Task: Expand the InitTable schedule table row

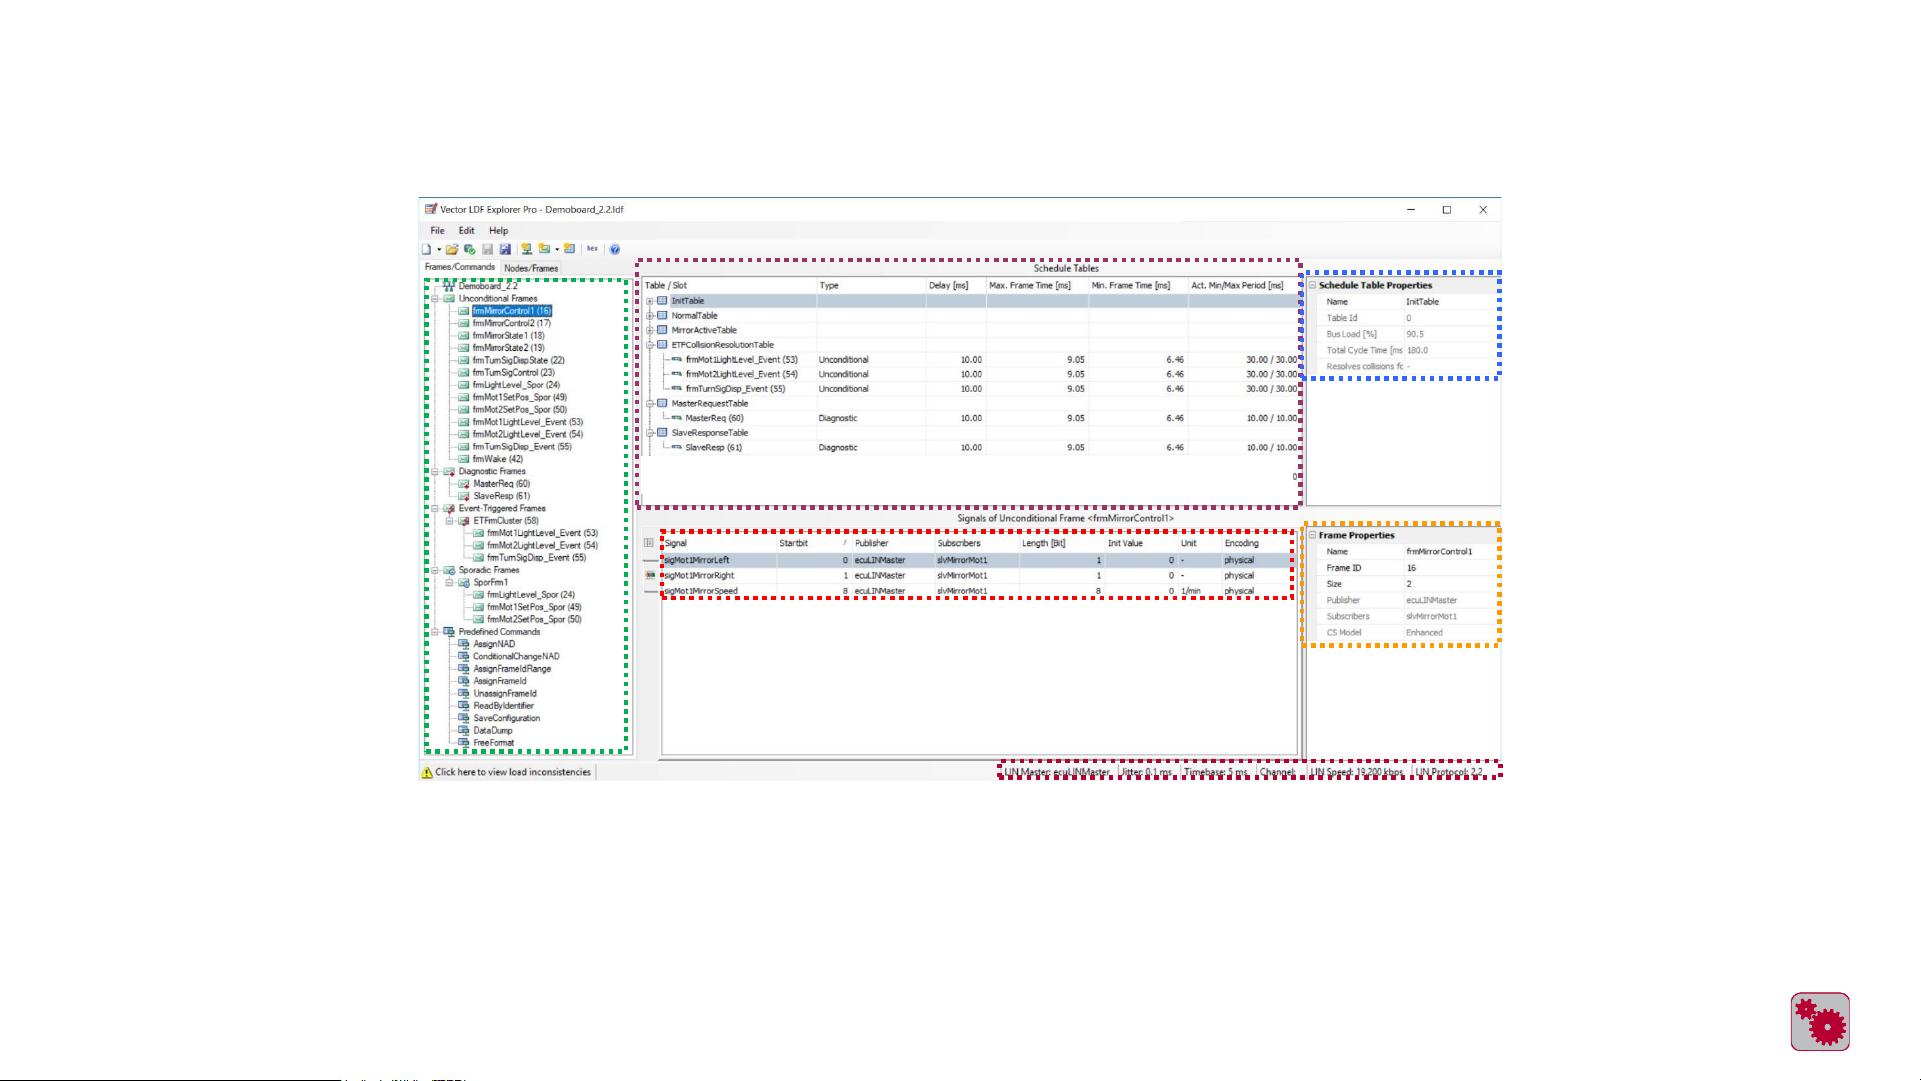Action: [650, 301]
